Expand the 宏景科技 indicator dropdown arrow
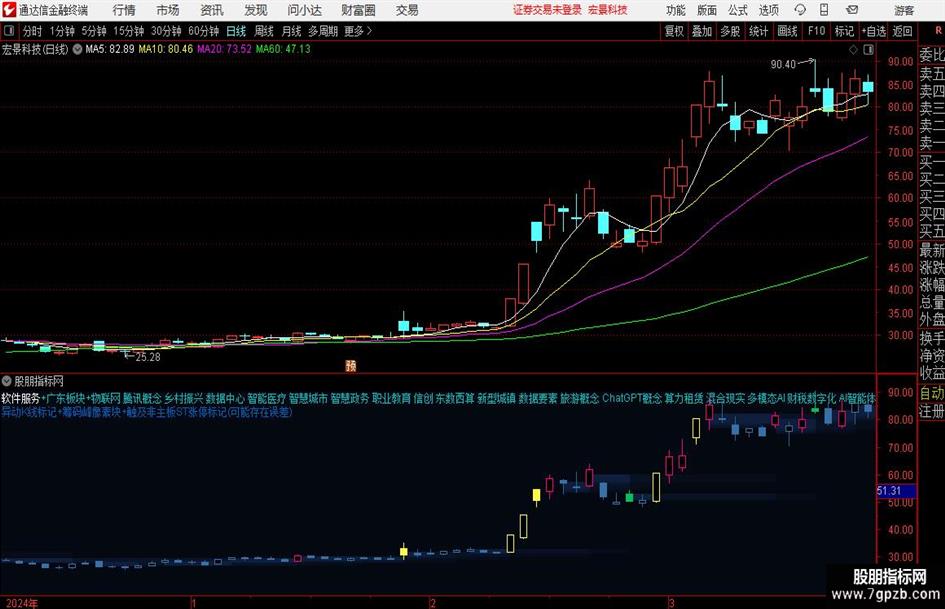The image size is (945, 609). pos(77,49)
